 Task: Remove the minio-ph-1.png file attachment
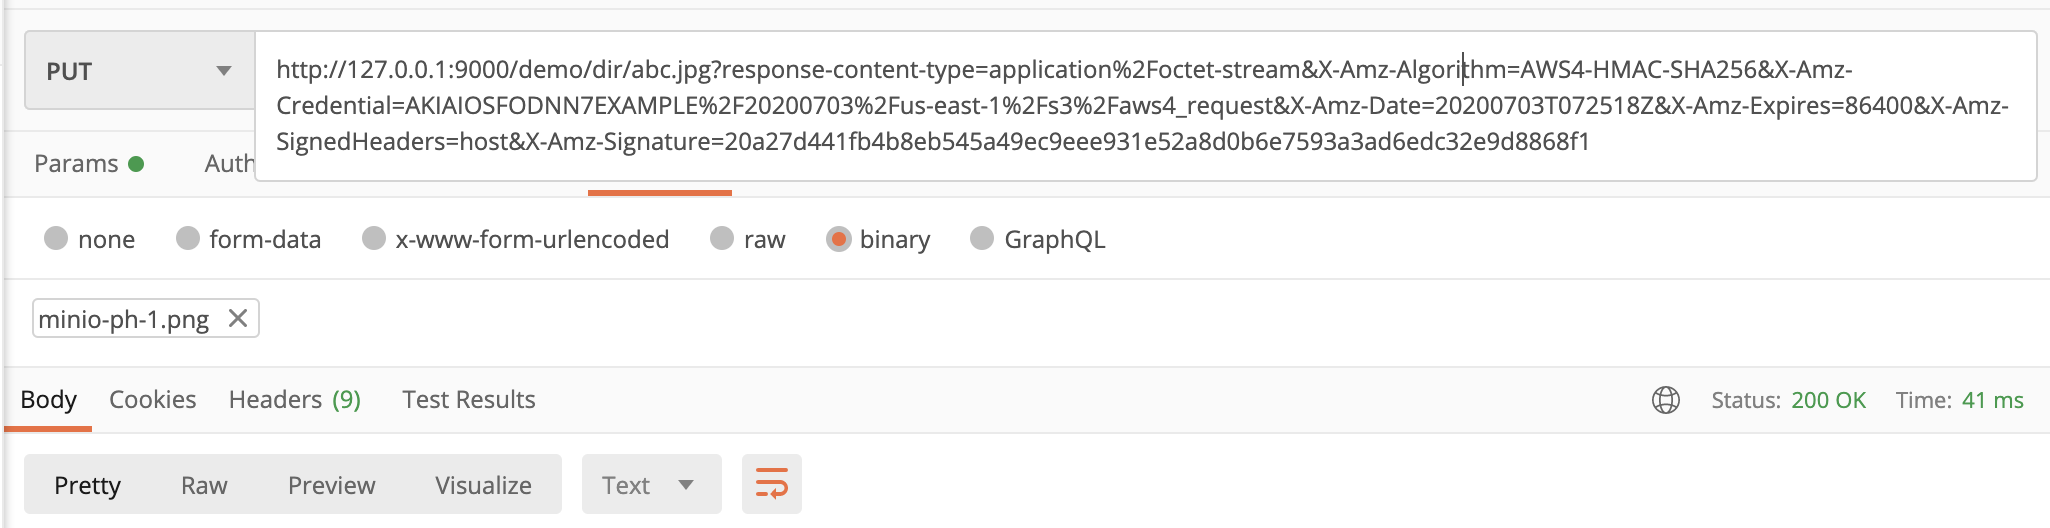(237, 318)
